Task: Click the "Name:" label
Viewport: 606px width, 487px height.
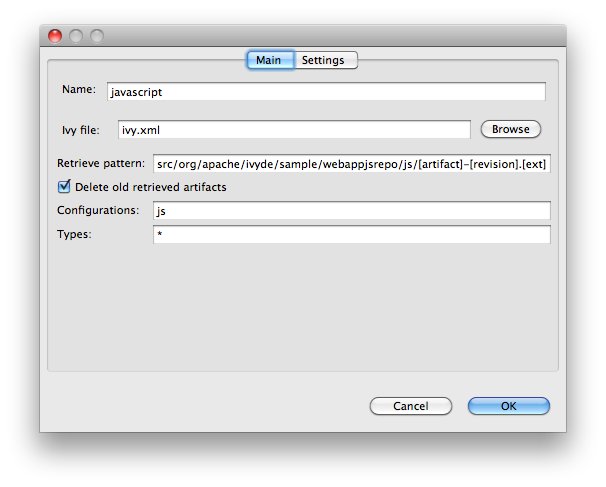Action: point(78,89)
